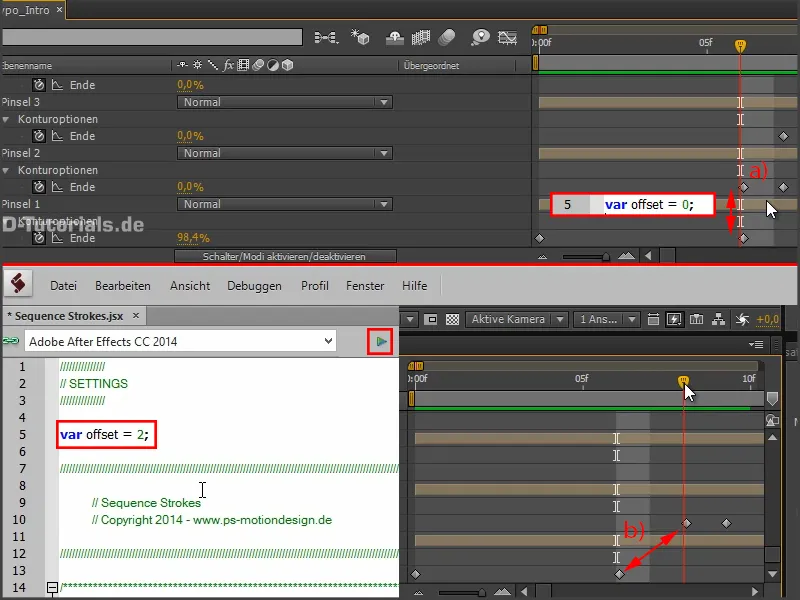The width and height of the screenshot is (800, 600).
Task: Run the script with green play button
Action: [381, 341]
